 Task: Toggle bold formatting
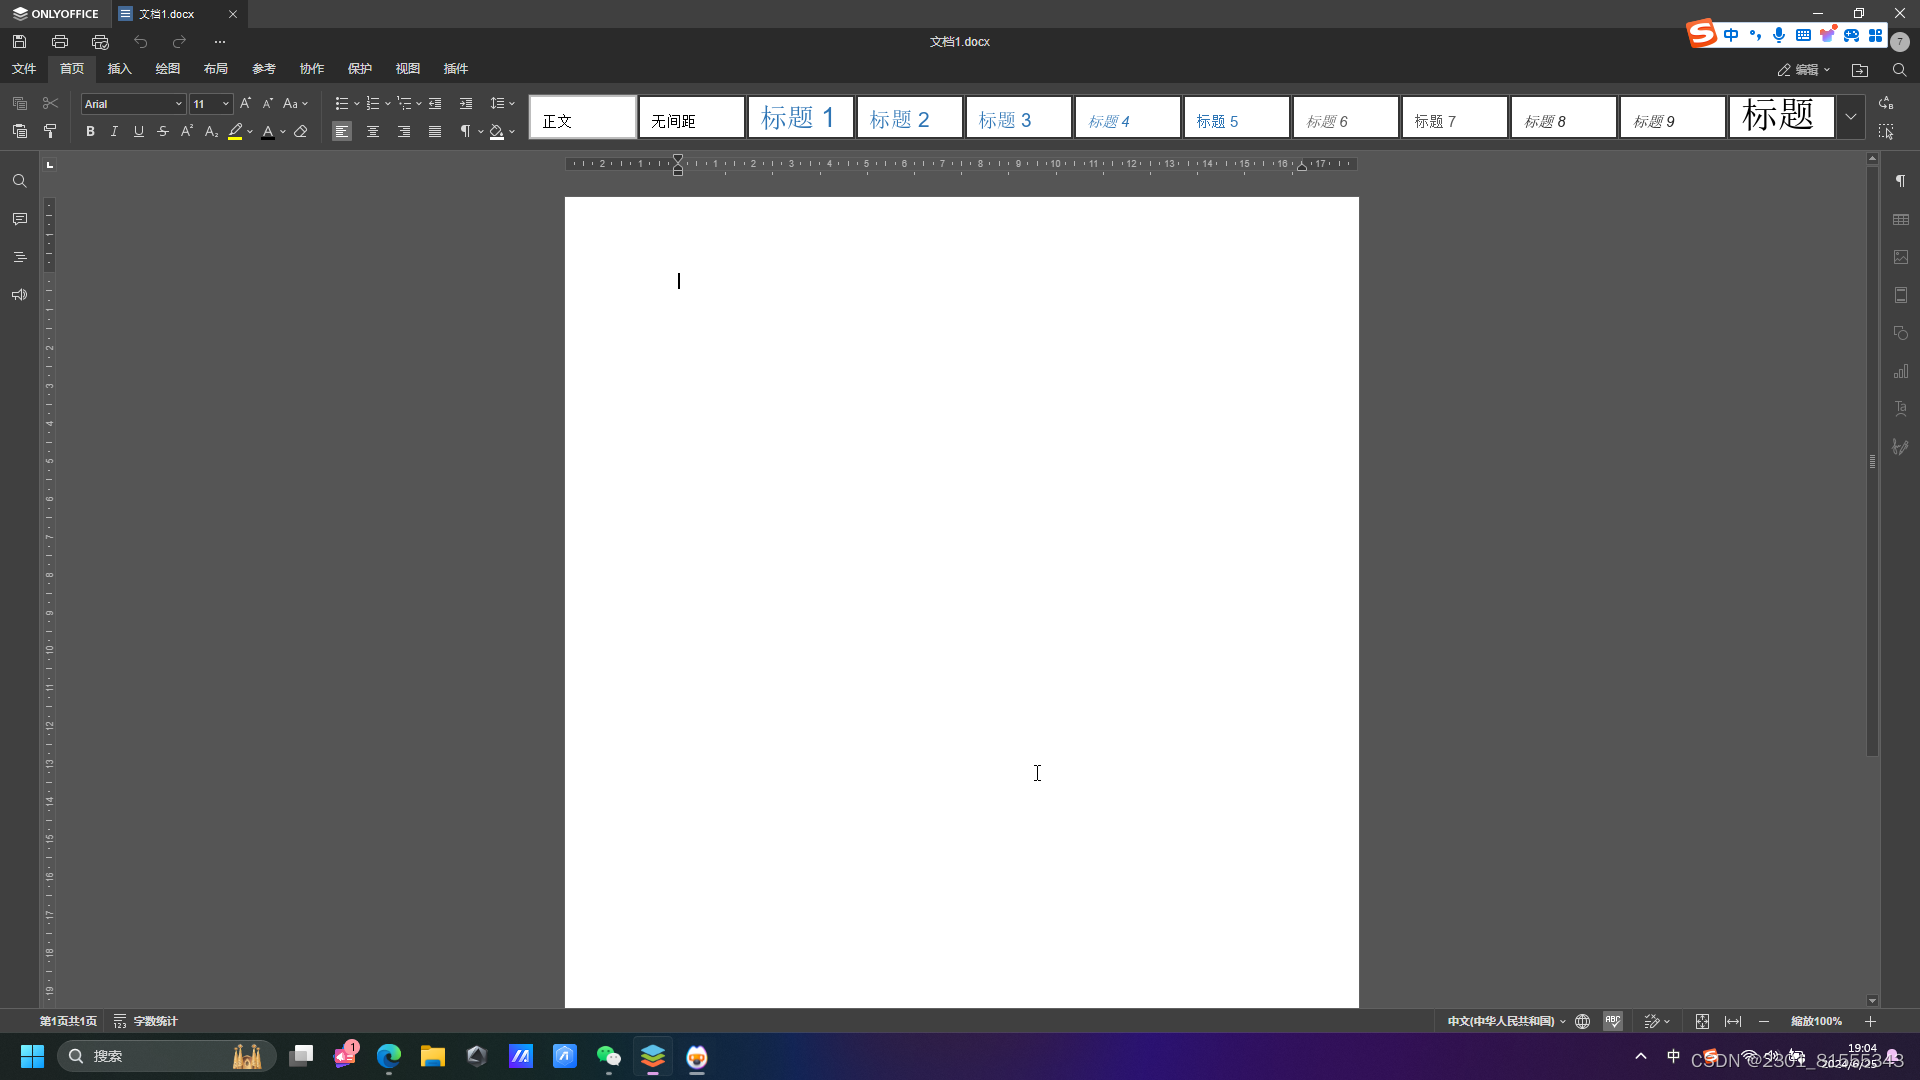tap(90, 131)
